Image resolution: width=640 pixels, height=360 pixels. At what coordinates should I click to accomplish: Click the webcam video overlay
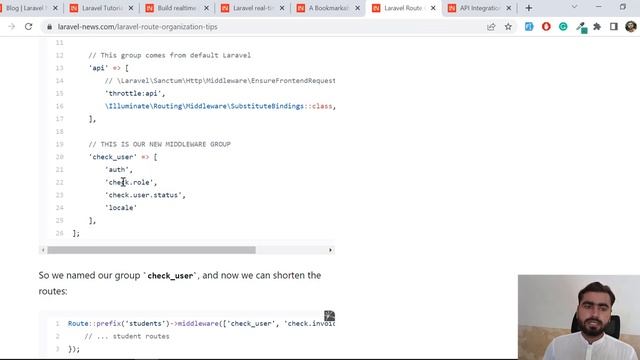pos(579,317)
